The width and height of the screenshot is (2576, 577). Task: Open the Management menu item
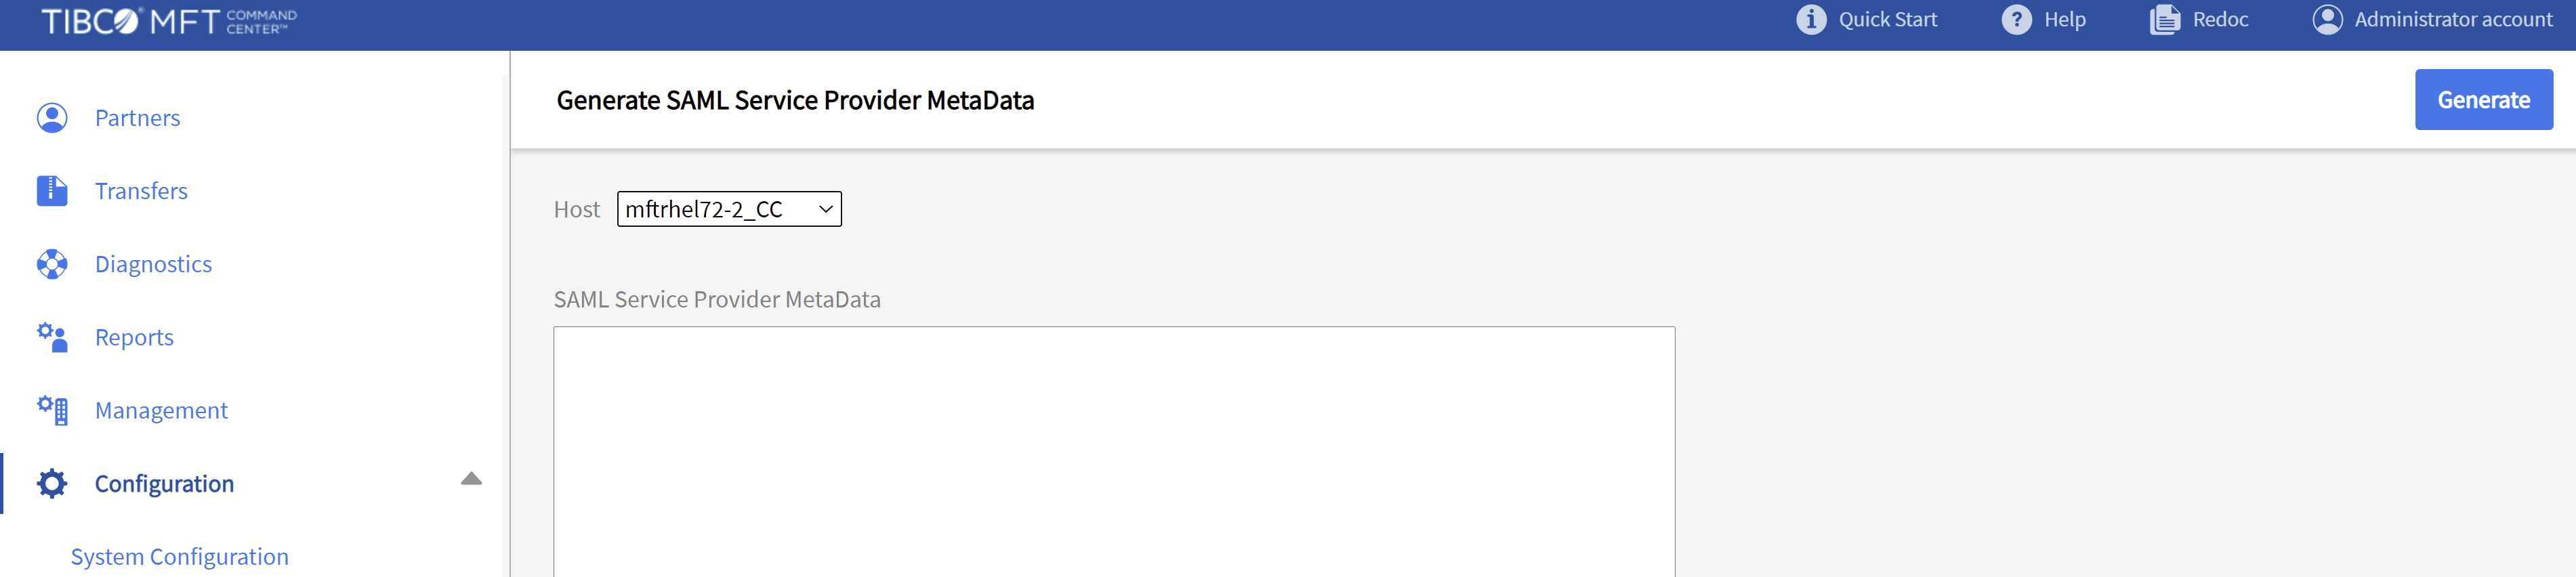(x=161, y=410)
